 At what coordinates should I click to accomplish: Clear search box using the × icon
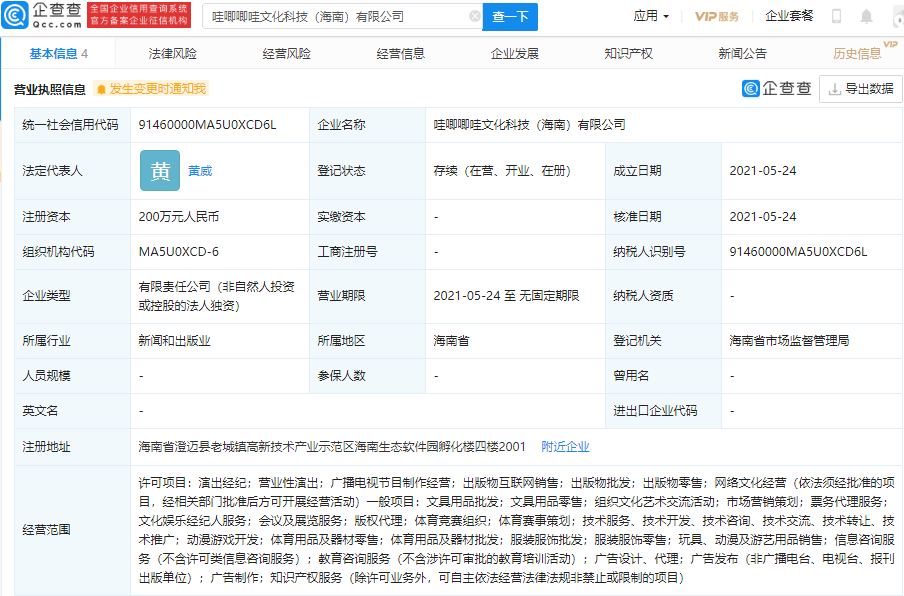point(475,16)
